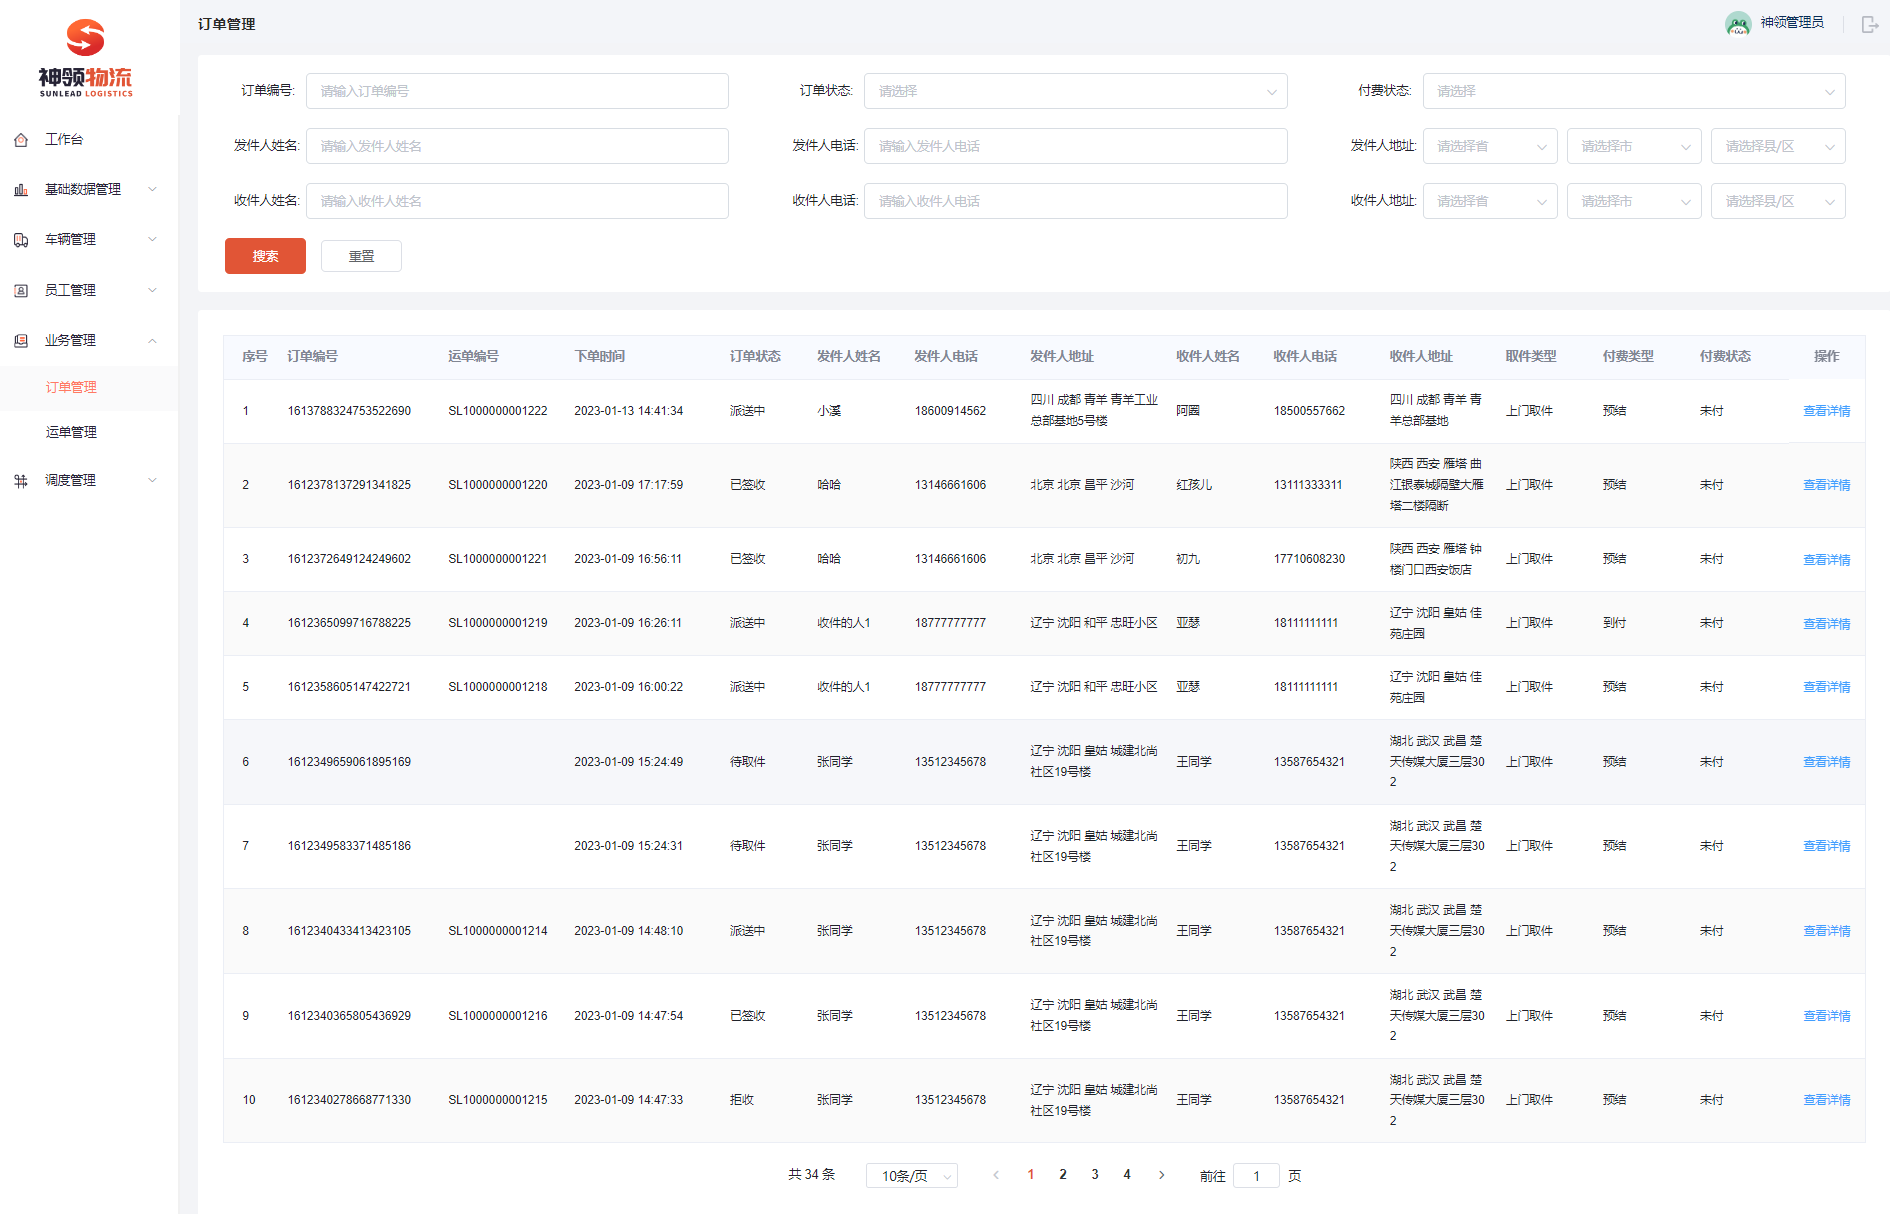This screenshot has height=1214, width=1890.
Task: Click the employee management badge icon
Action: (x=21, y=291)
